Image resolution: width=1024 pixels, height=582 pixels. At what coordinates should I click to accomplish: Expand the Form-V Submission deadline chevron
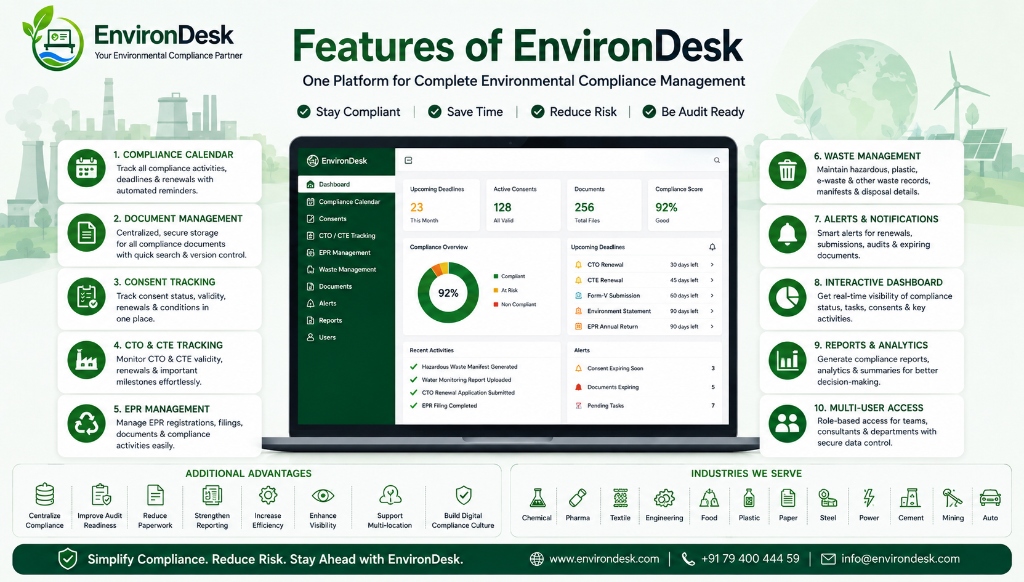(712, 295)
